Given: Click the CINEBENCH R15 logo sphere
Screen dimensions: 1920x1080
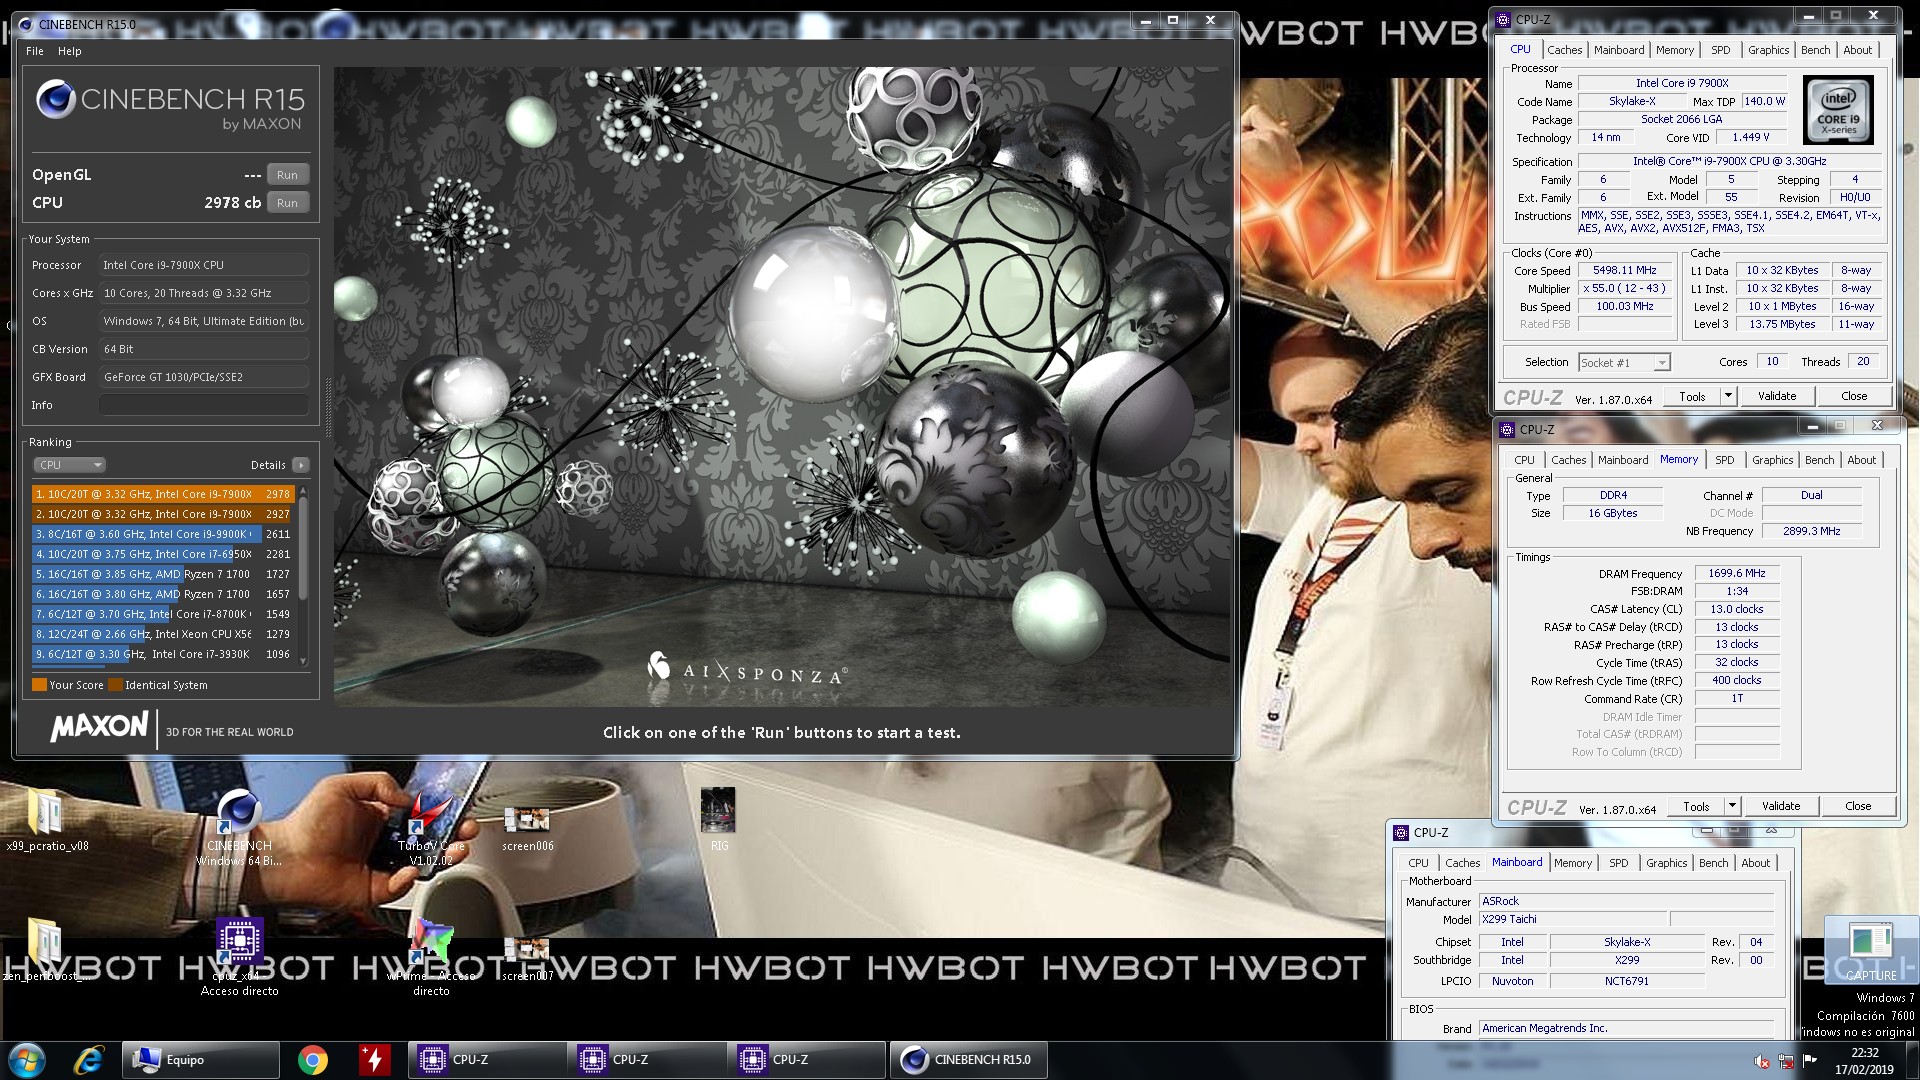Looking at the screenshot, I should coord(55,99).
